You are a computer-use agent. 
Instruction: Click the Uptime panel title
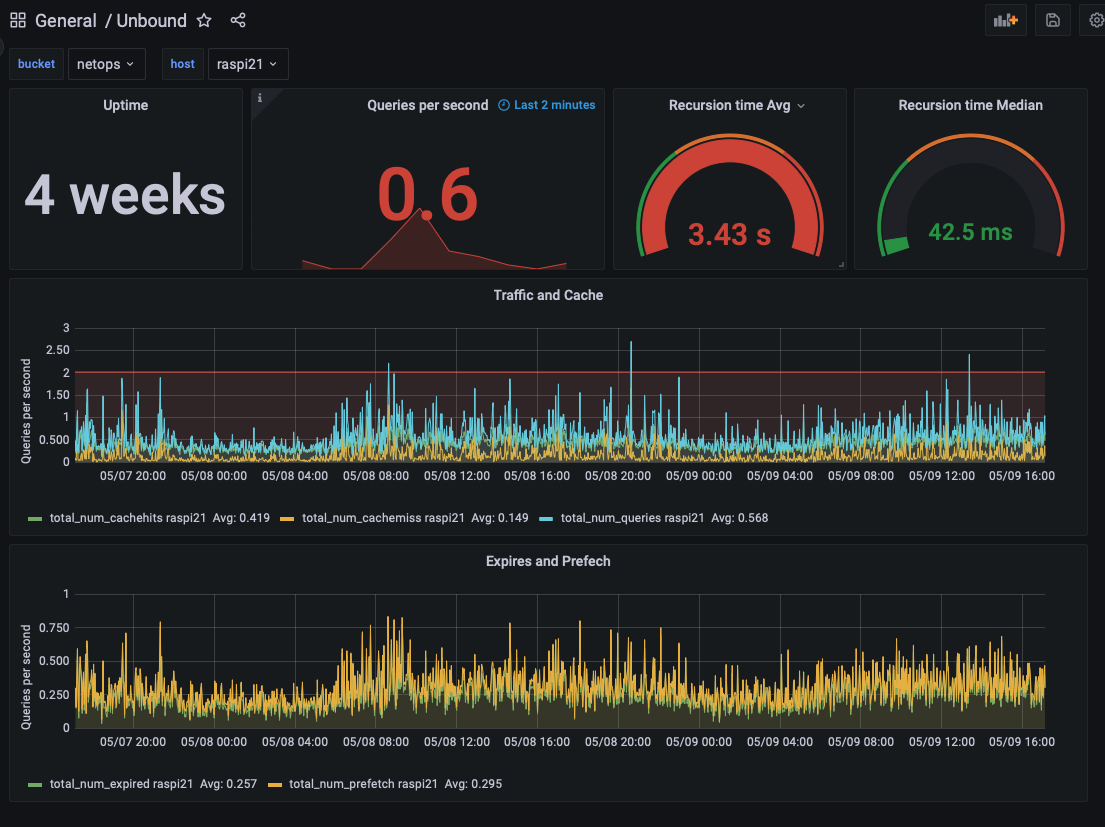click(126, 105)
